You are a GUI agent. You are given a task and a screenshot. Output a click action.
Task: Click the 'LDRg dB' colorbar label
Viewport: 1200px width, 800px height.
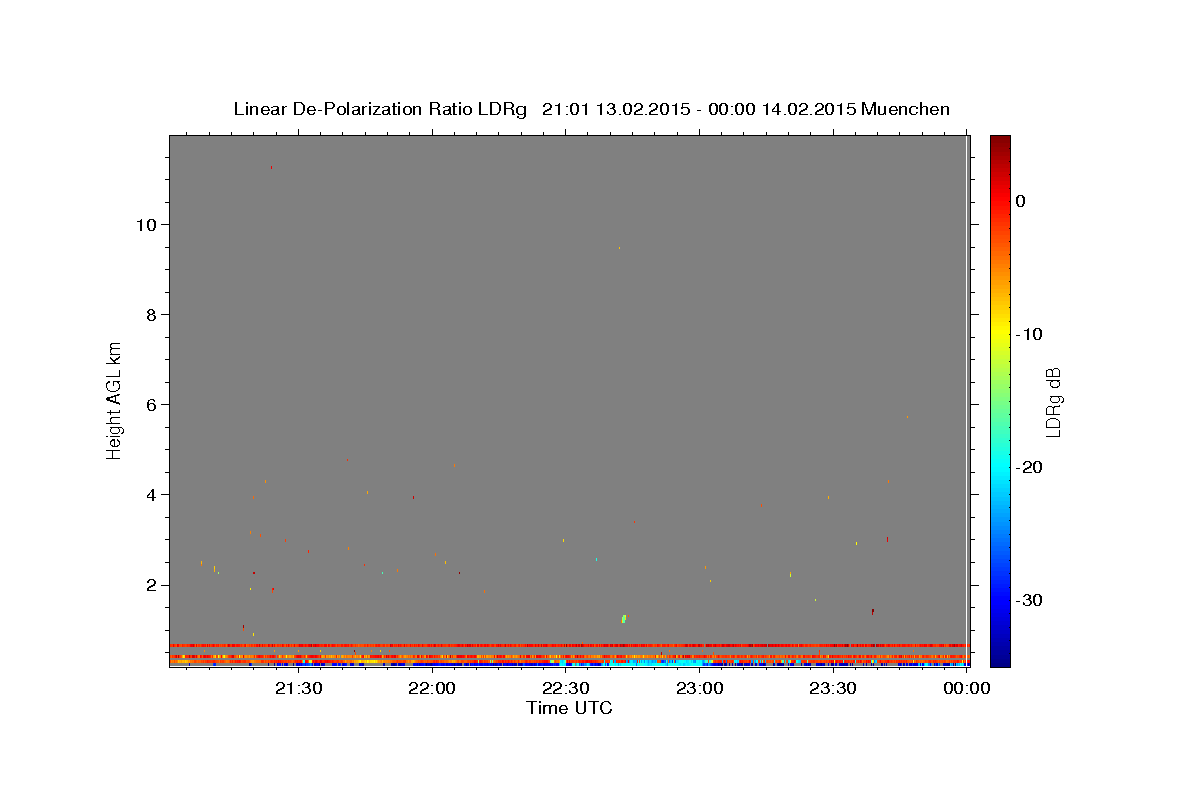pos(1053,402)
